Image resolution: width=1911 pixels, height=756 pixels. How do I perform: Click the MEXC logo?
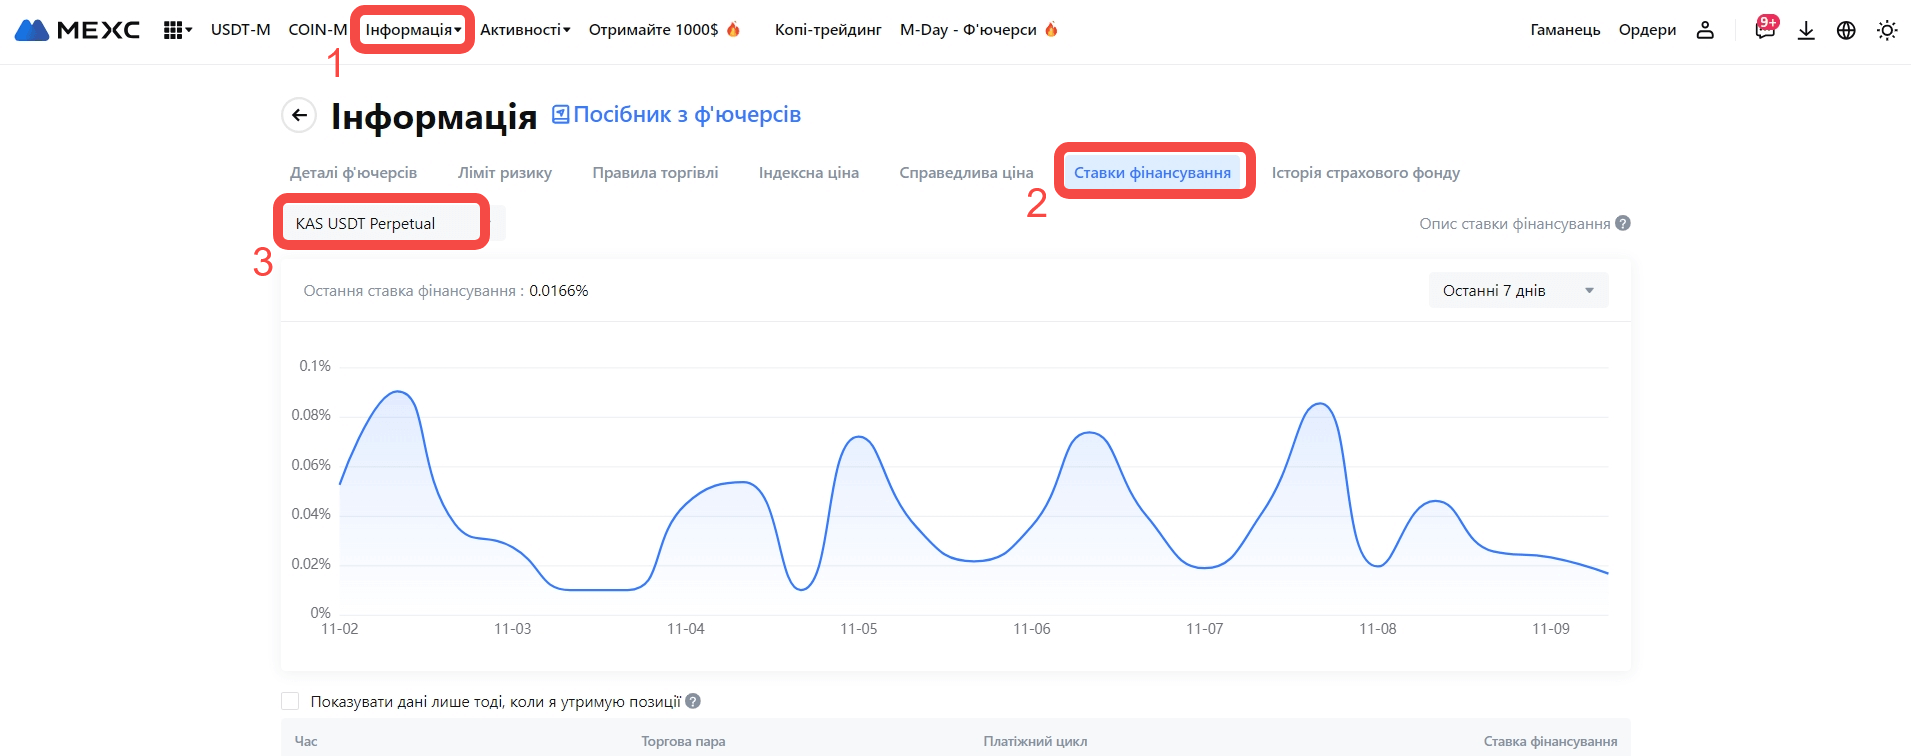pos(77,30)
